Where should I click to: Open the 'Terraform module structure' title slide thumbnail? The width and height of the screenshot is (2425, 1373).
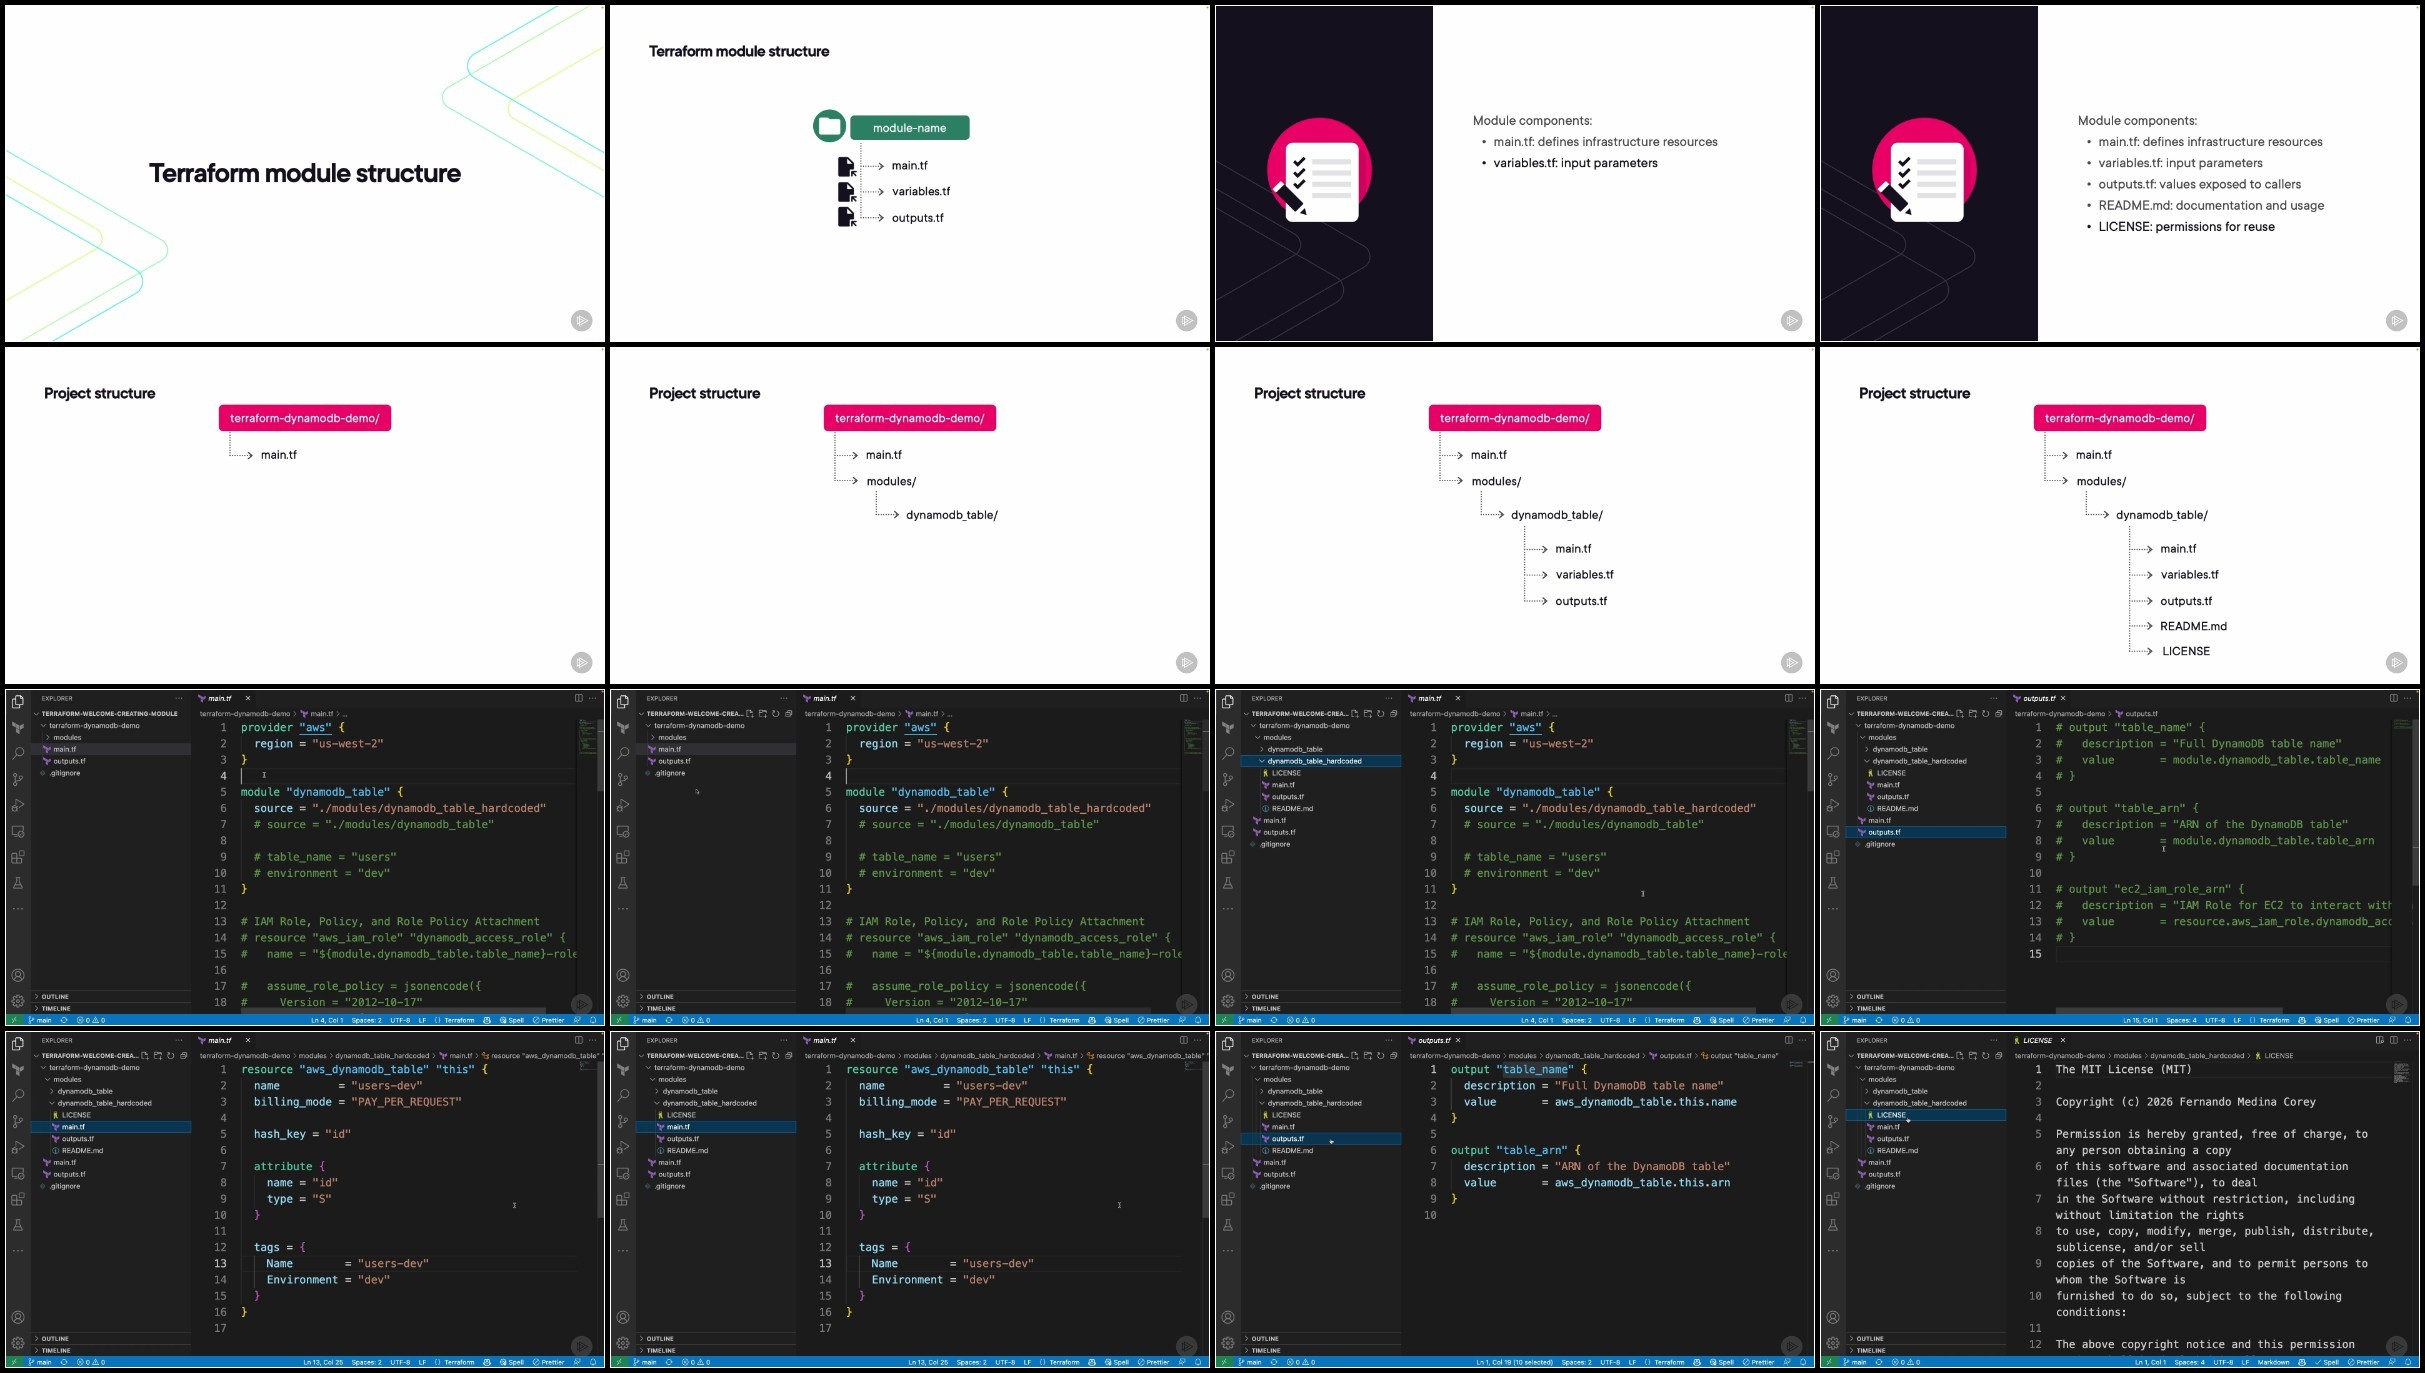click(305, 173)
